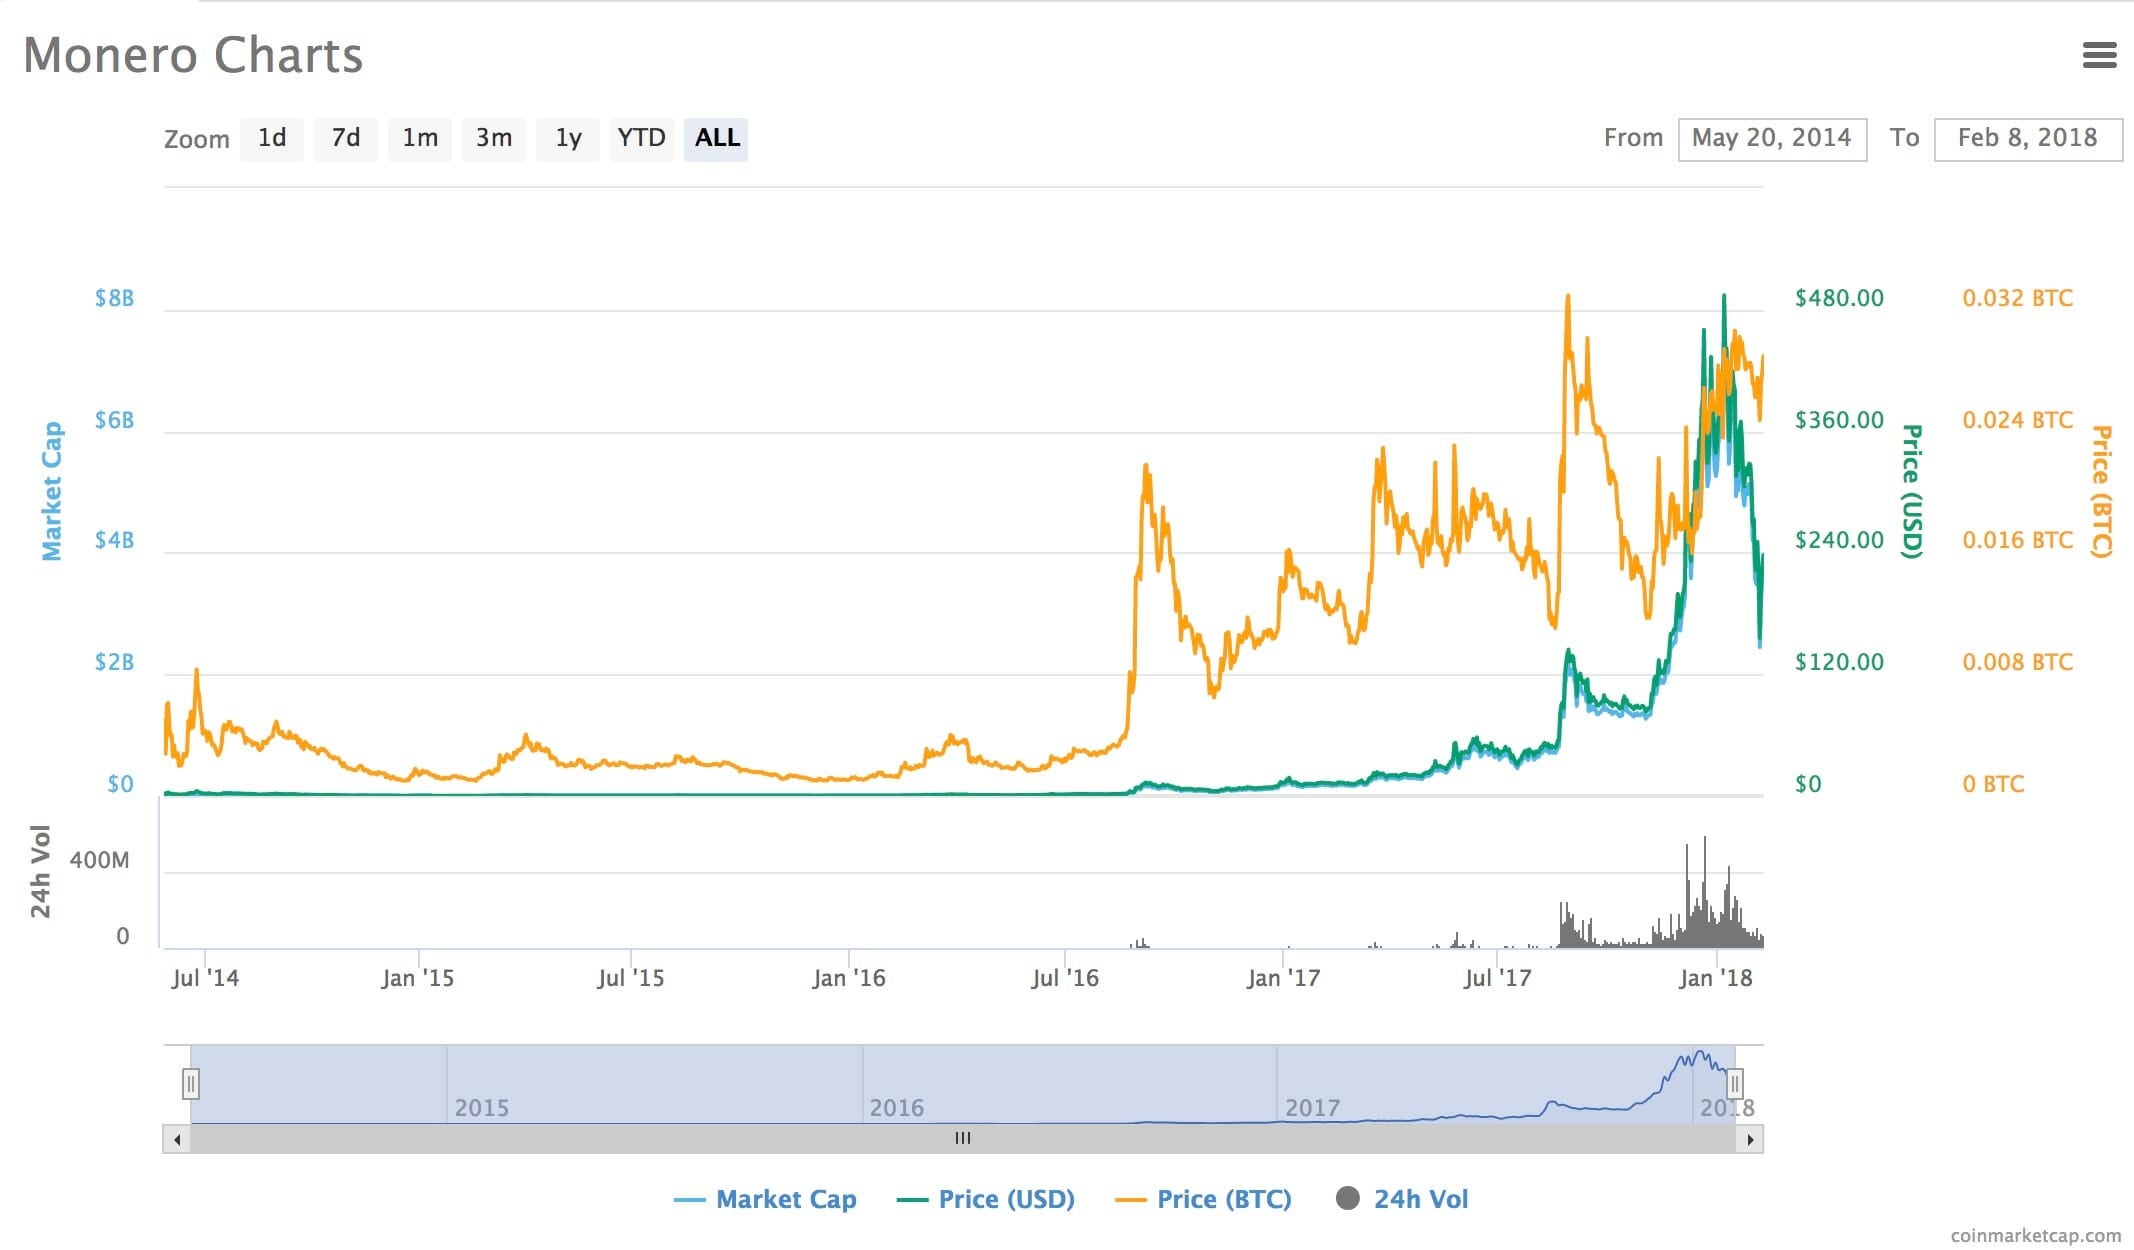
Task: Click the navigator right scroll arrow
Action: pyautogui.click(x=1750, y=1139)
